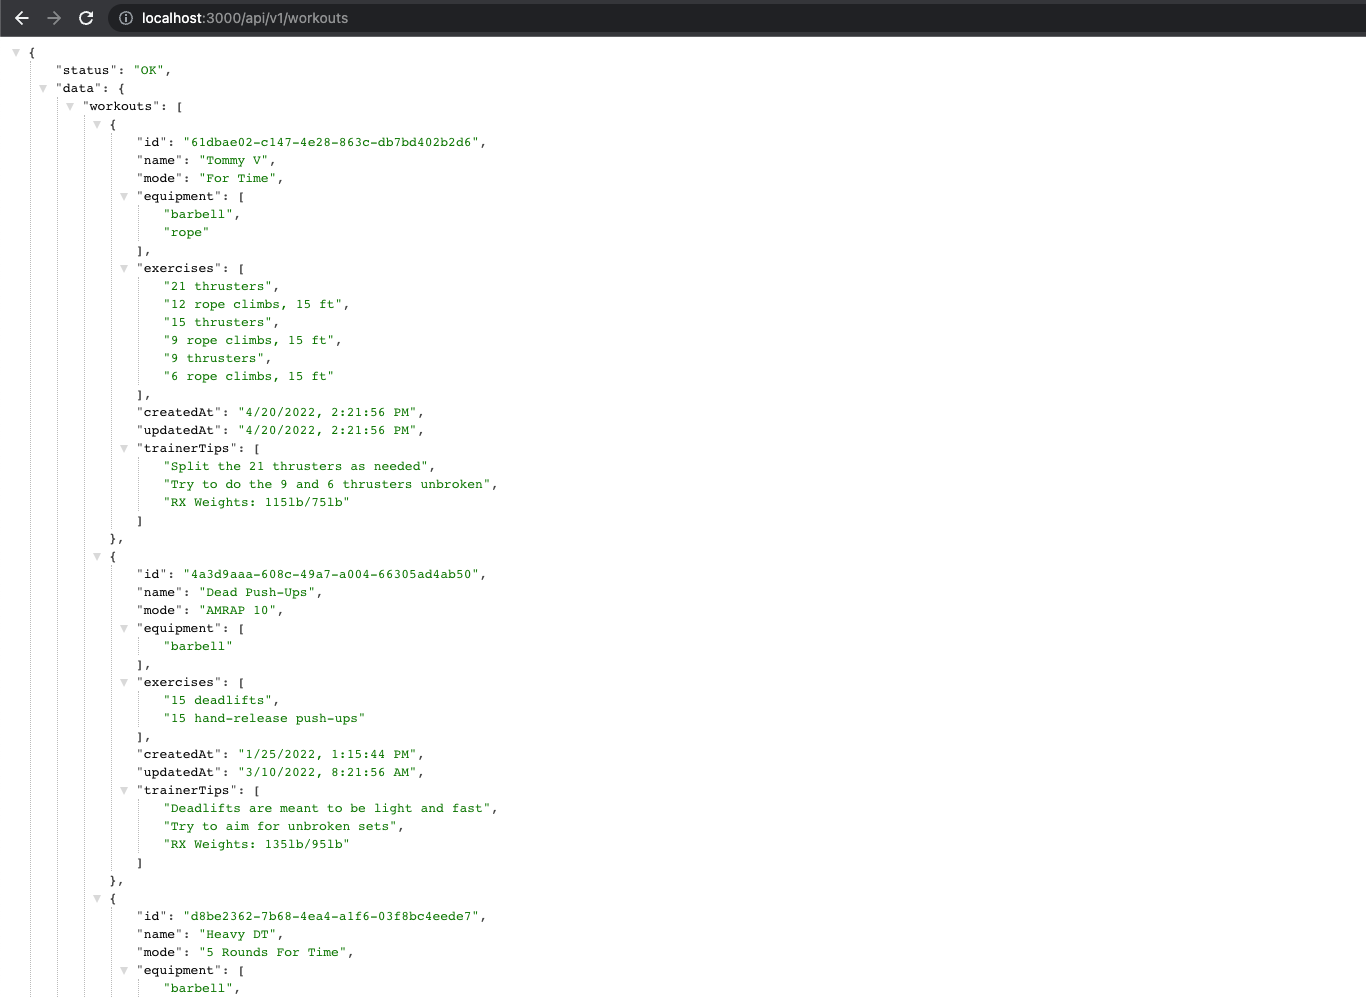Select id value 4a3d9aaa-608c-49a7-a004-66305ad4ab50
The height and width of the screenshot is (998, 1366).
click(331, 574)
